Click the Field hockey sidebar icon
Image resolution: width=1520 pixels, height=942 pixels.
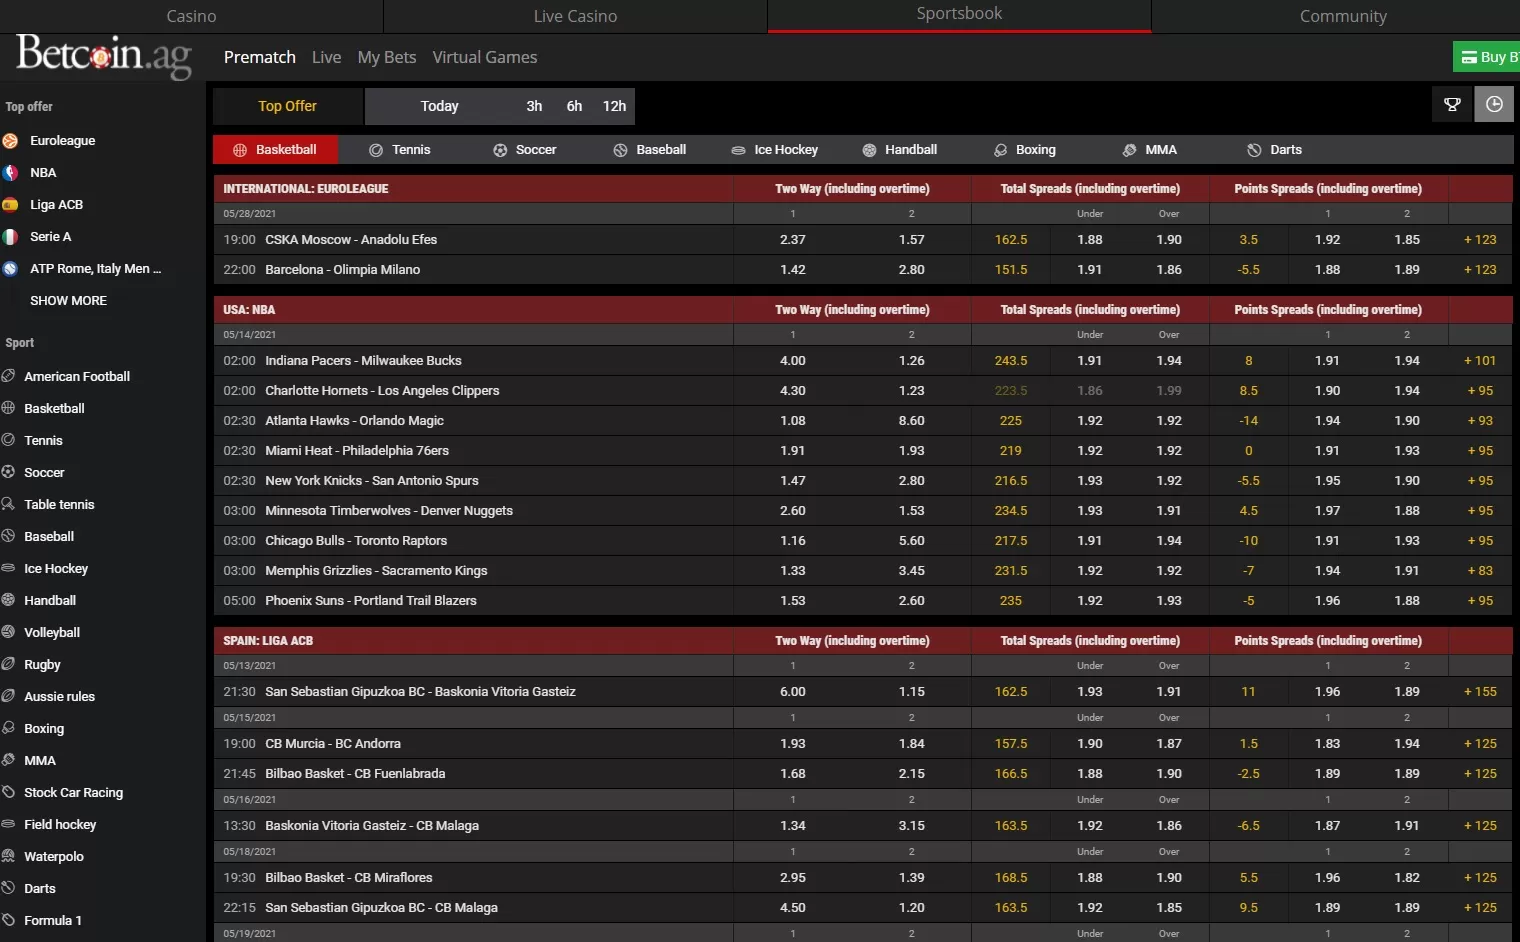[8, 824]
